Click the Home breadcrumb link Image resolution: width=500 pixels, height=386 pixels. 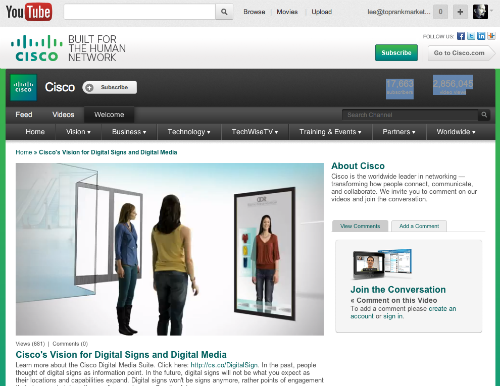pyautogui.click(x=24, y=152)
